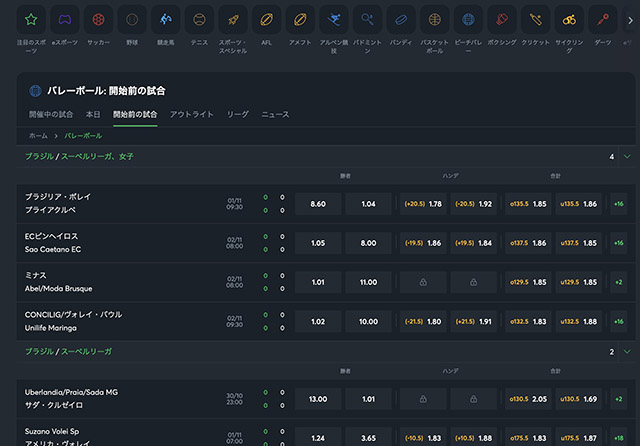Open the サッカー (soccer) sport icon

pos(97,19)
